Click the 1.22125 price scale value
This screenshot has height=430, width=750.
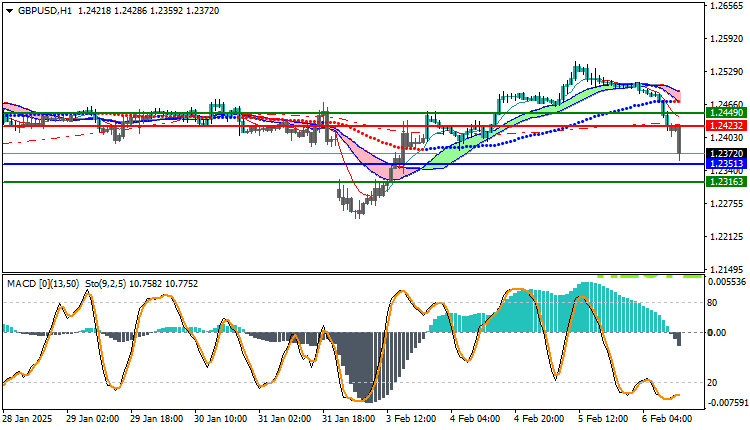[x=727, y=237]
